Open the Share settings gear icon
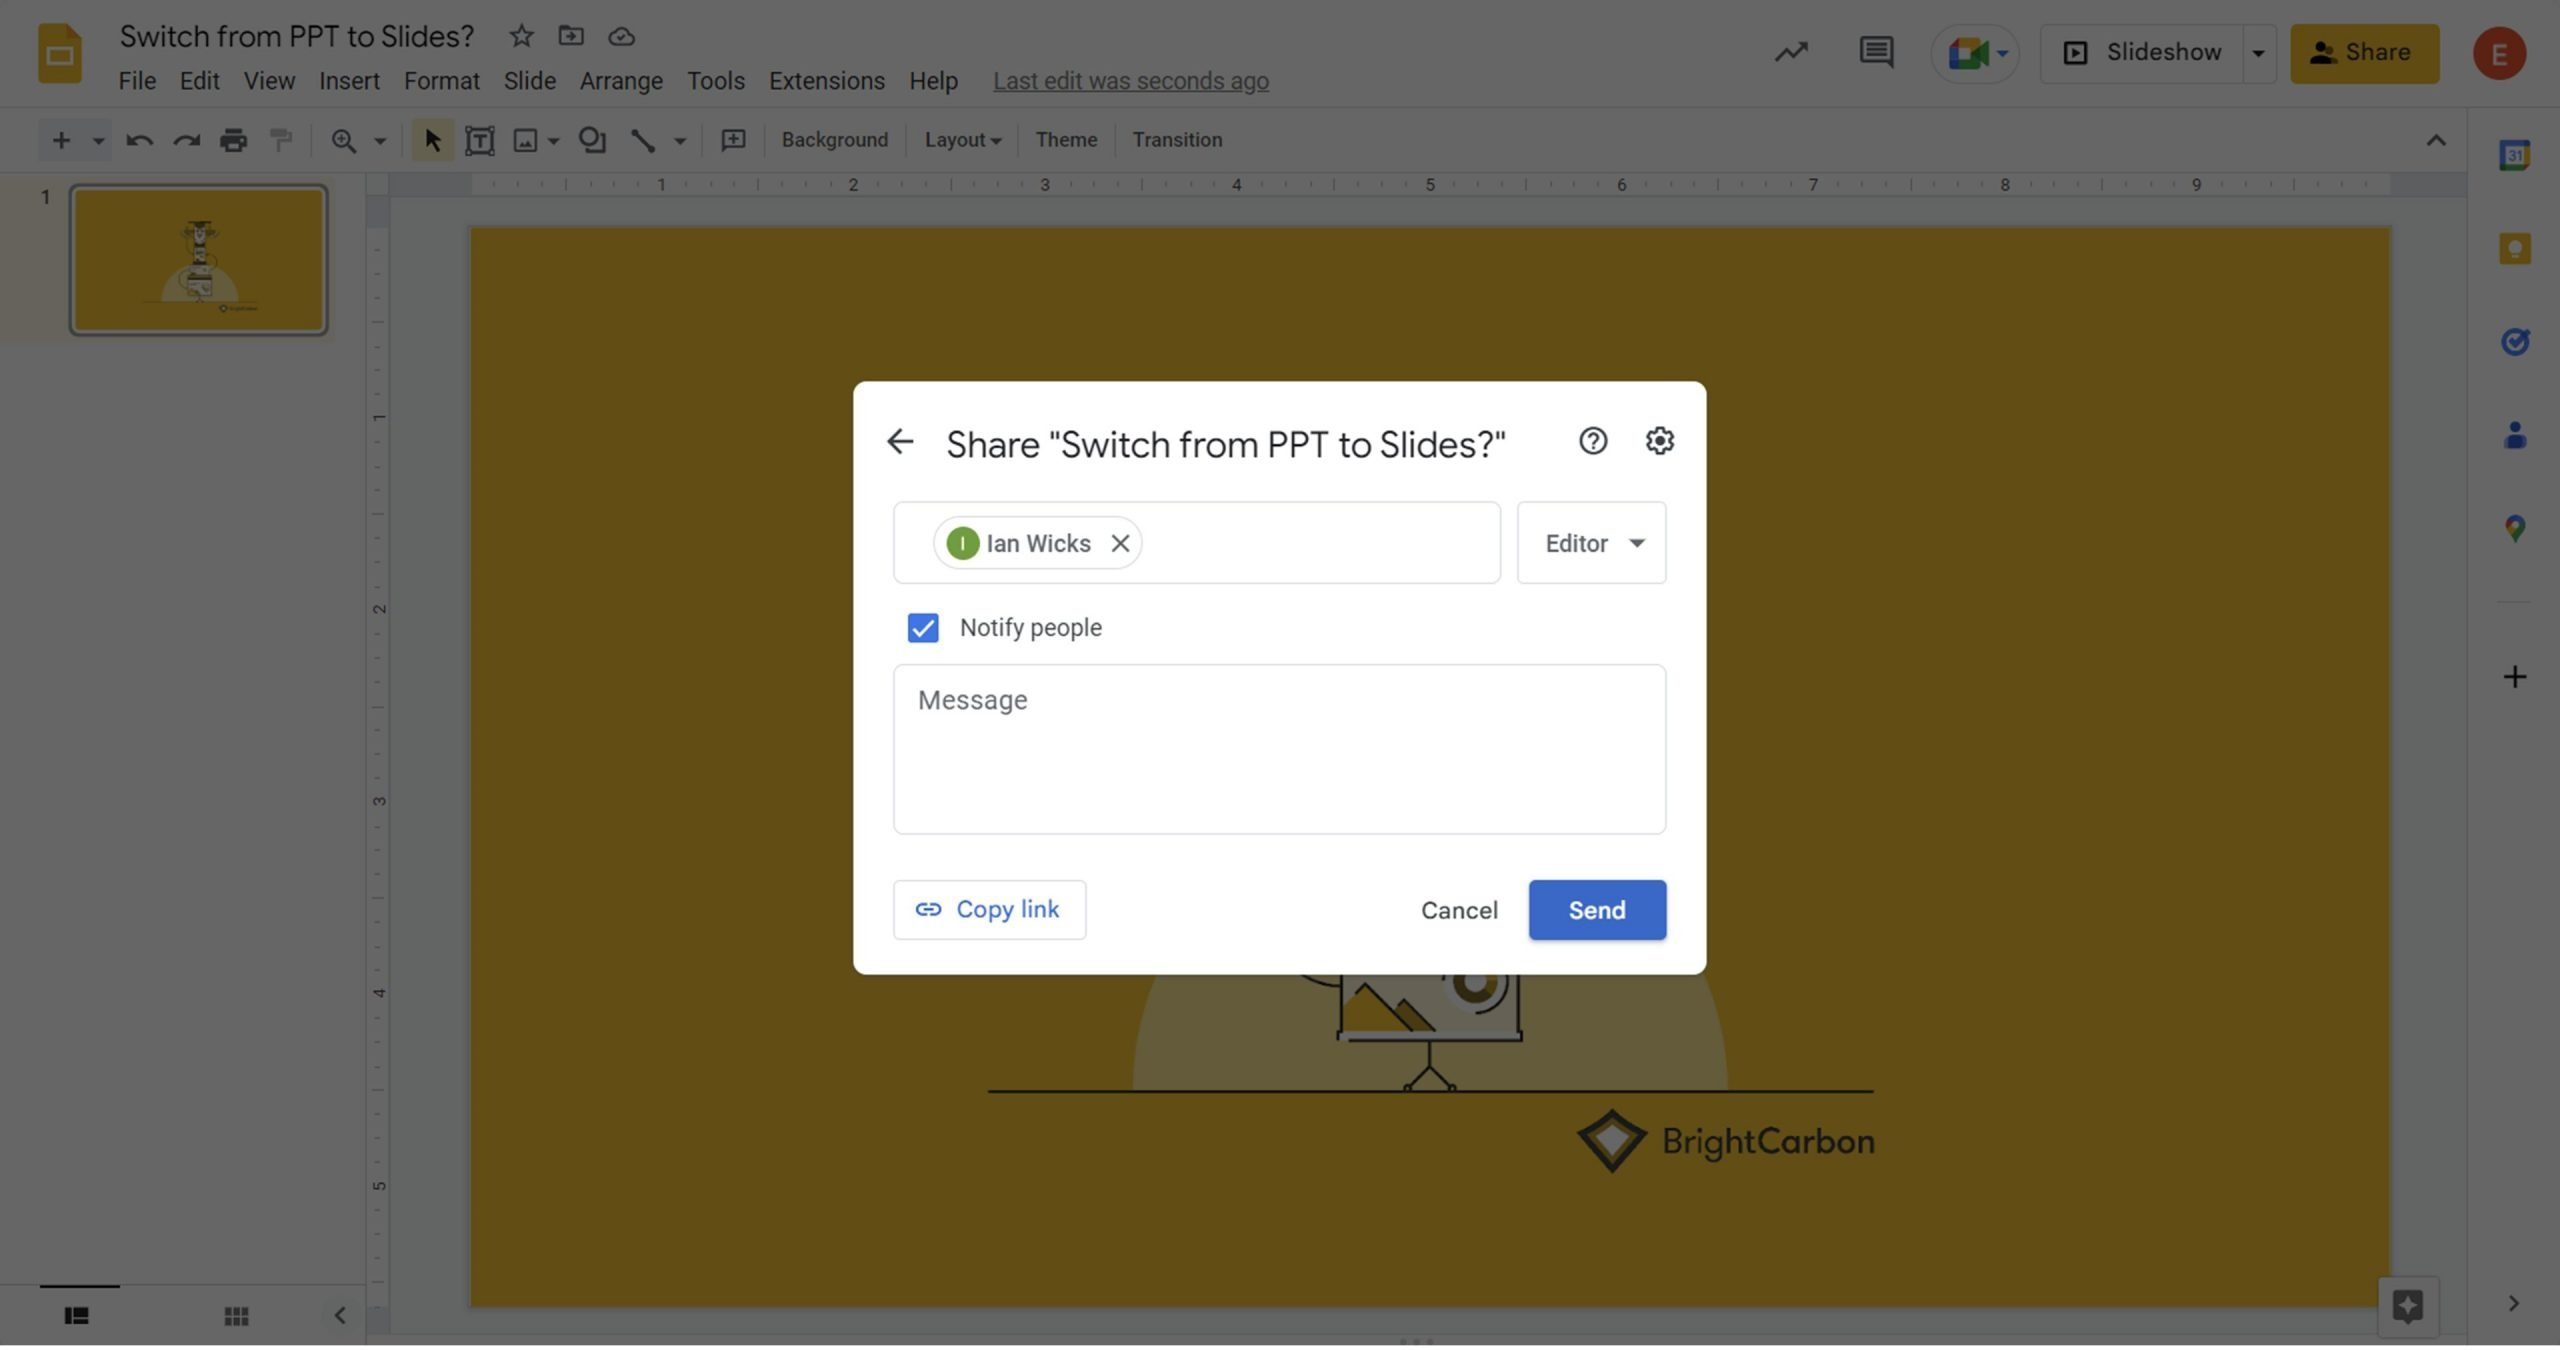The height and width of the screenshot is (1350, 2560). click(1659, 442)
